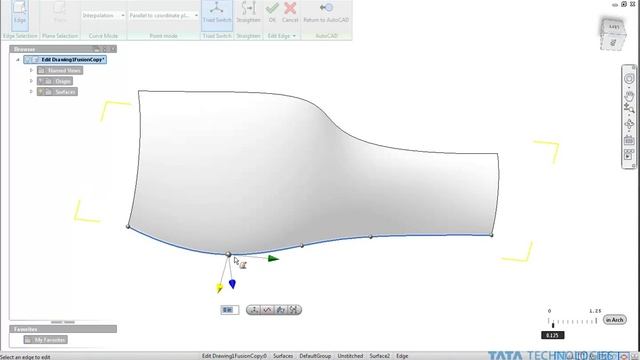Viewport: 640px width, 360px height.
Task: Click the value input field below triad
Action: (x=229, y=310)
